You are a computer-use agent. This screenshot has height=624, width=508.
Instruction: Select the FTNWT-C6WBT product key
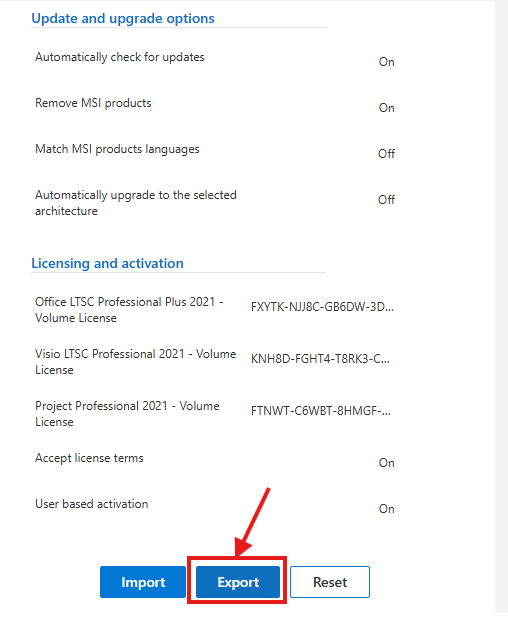(321, 411)
